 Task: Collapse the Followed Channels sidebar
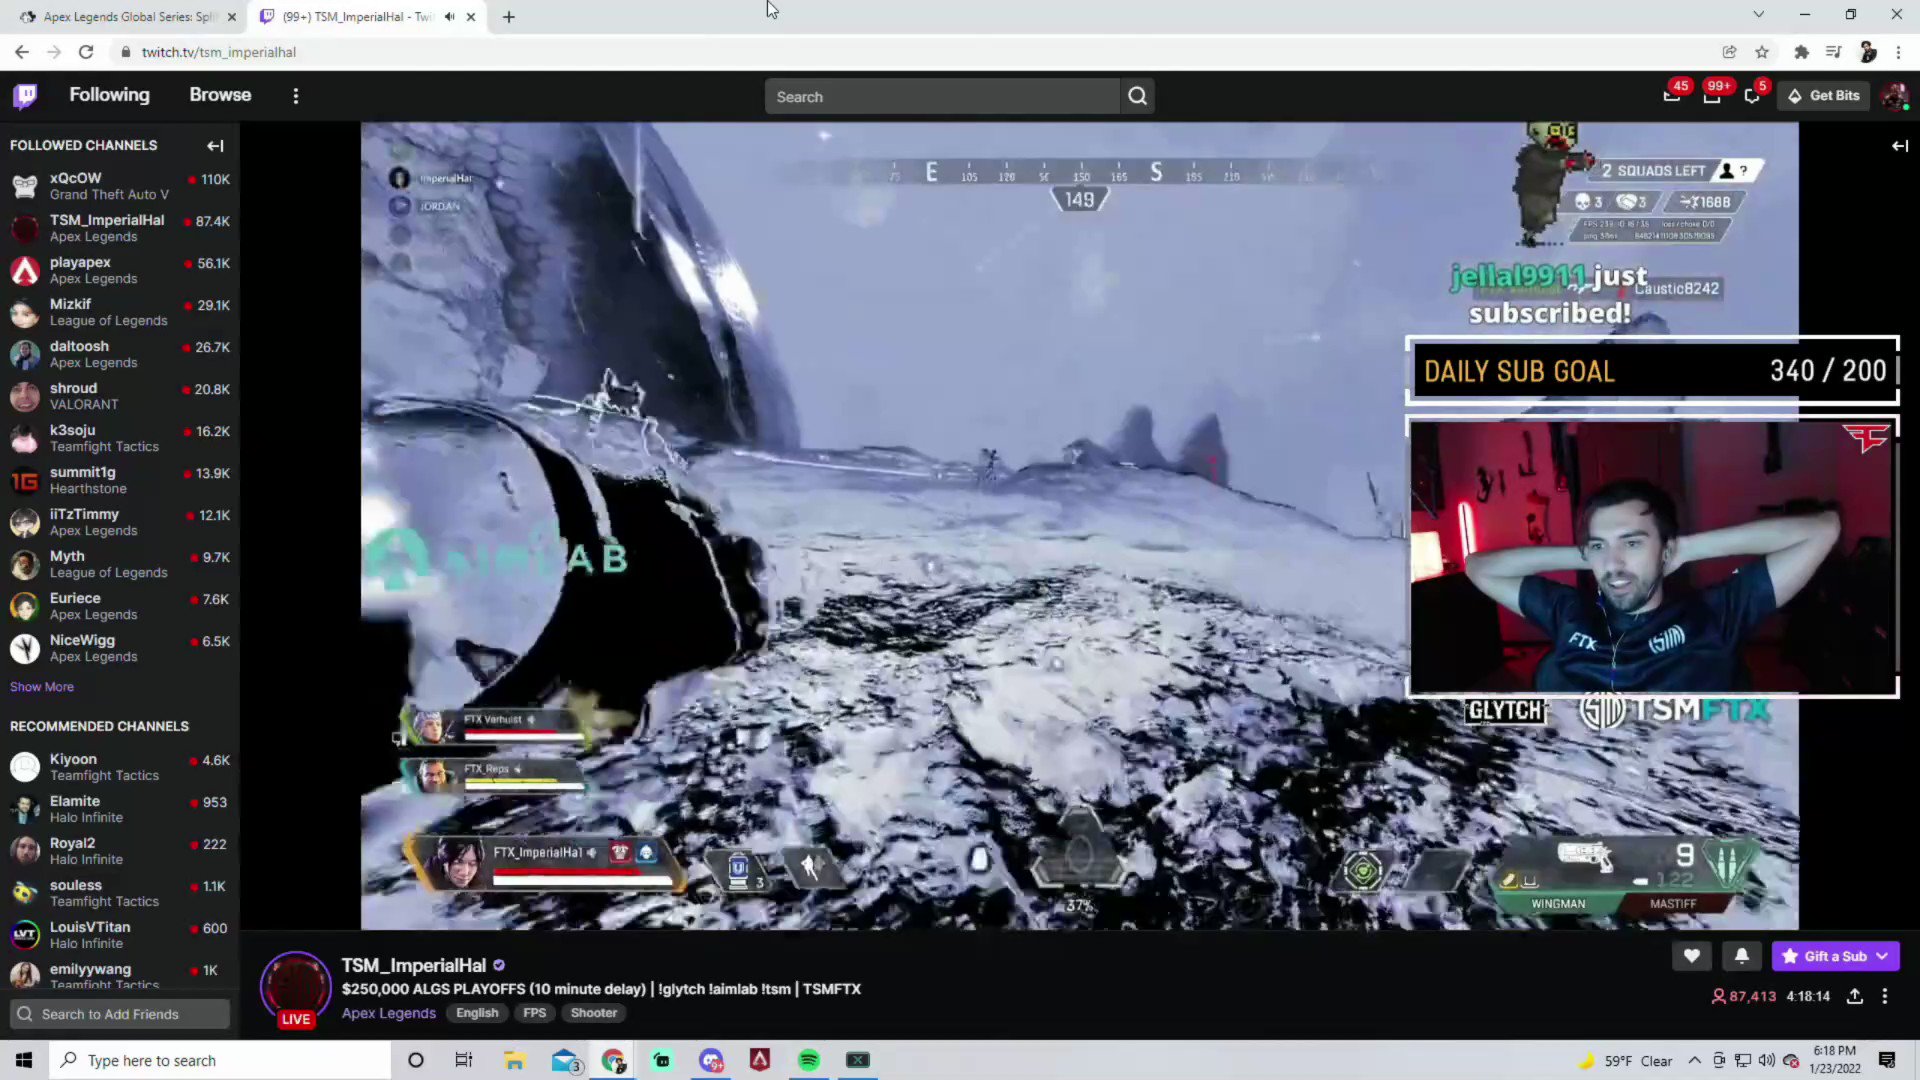coord(215,146)
